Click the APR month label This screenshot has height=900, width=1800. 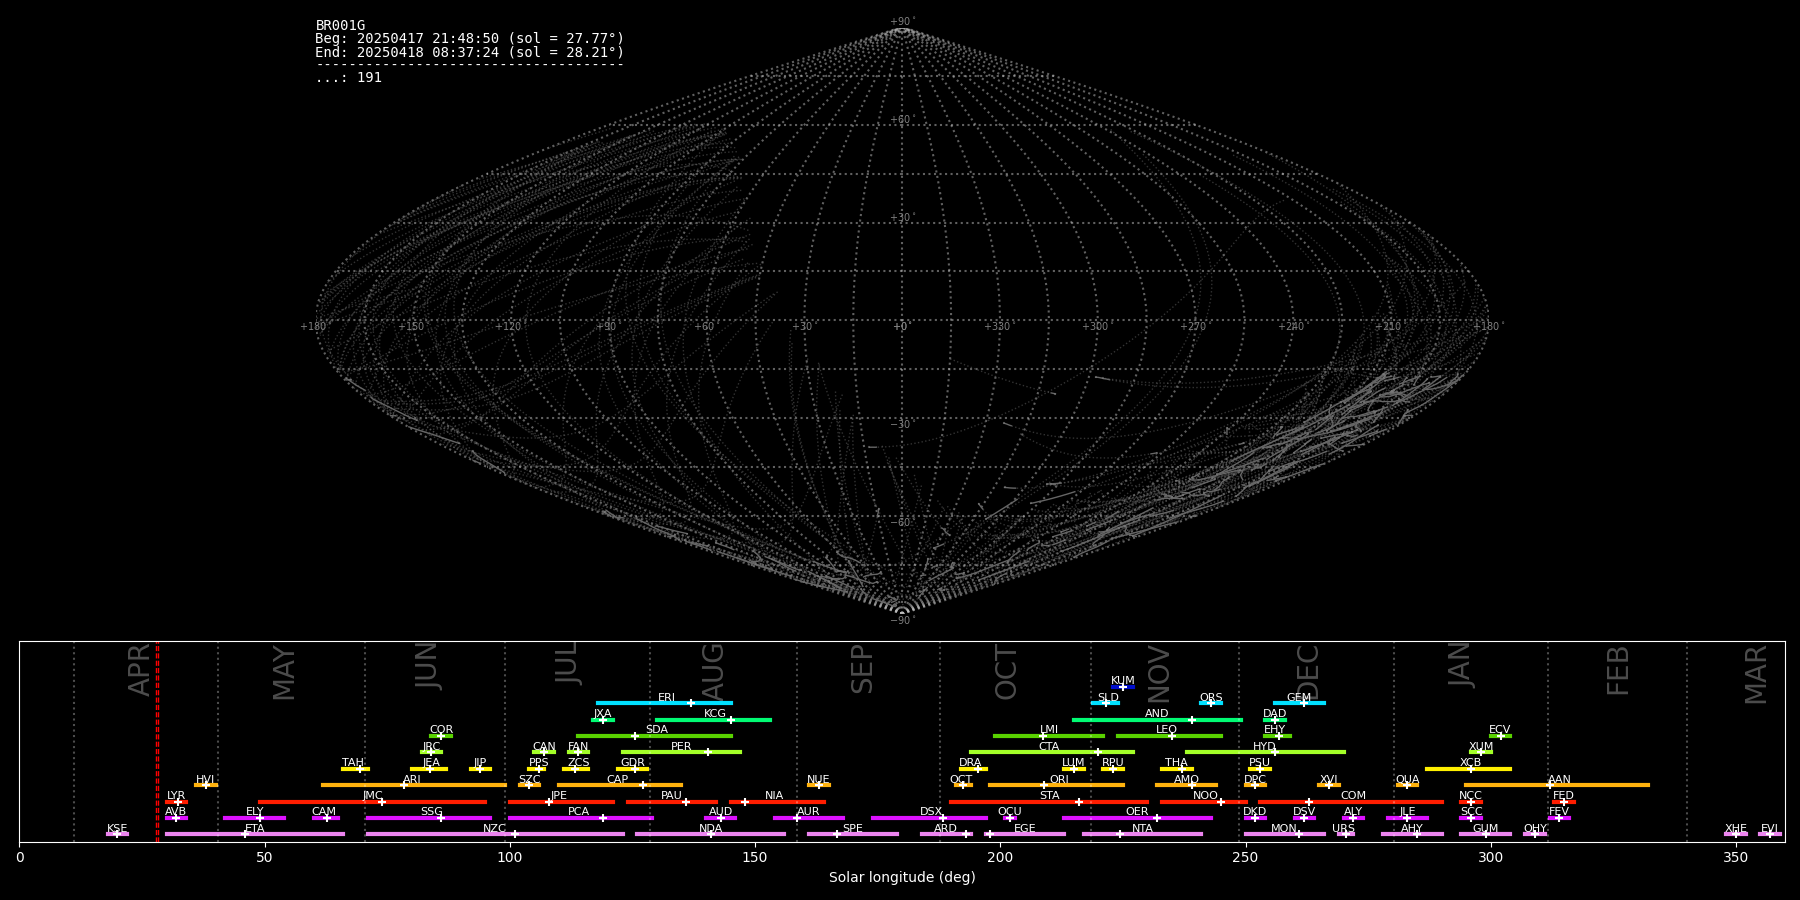point(140,670)
